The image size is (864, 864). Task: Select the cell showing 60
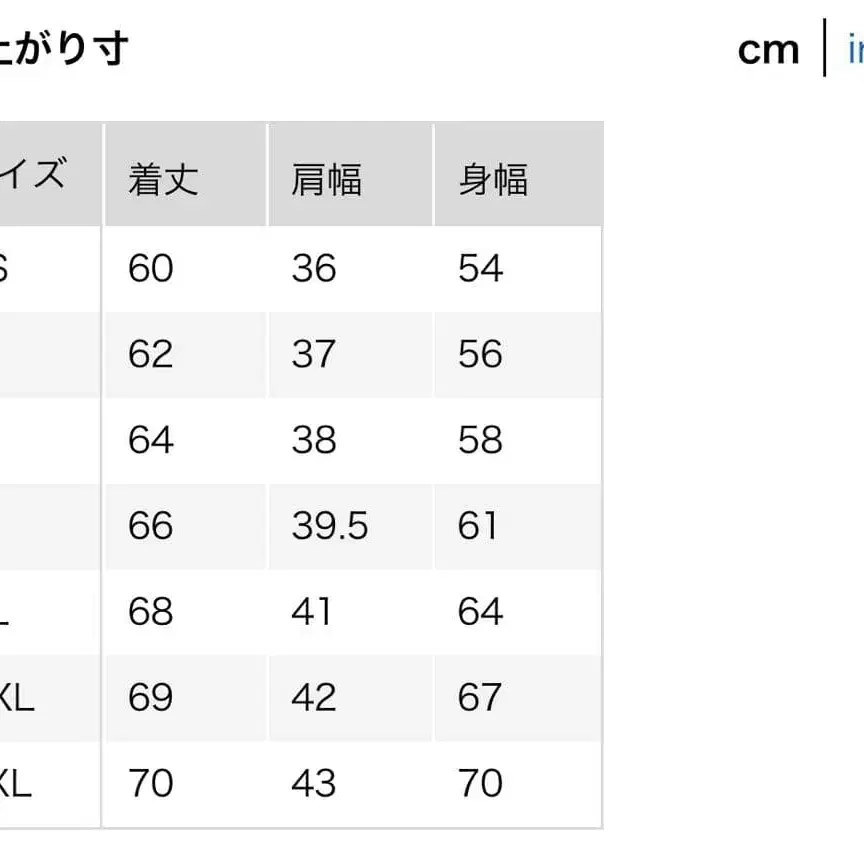point(150,268)
